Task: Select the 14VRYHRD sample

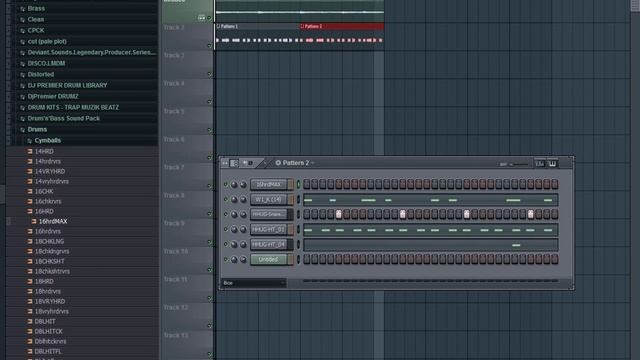Action: 50,171
